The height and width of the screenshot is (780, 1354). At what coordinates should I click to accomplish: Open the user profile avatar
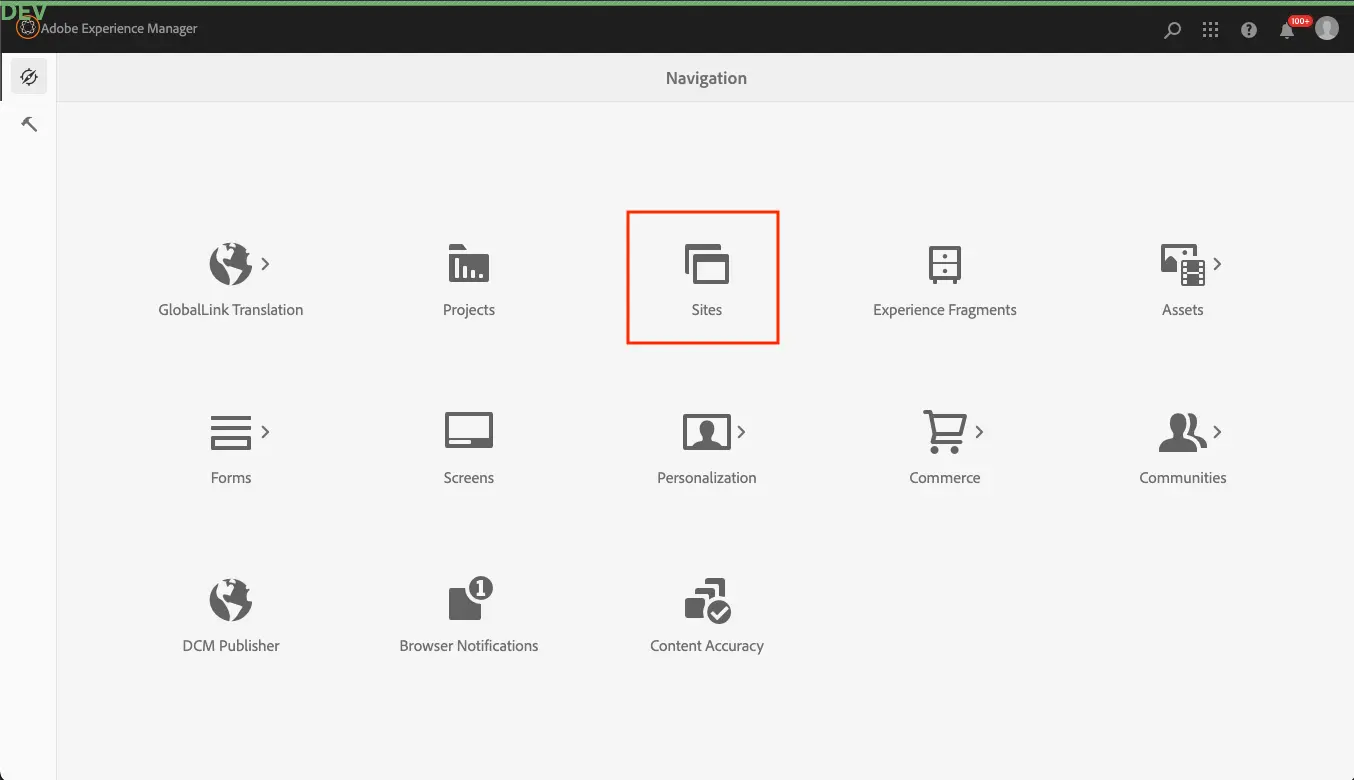click(x=1327, y=28)
